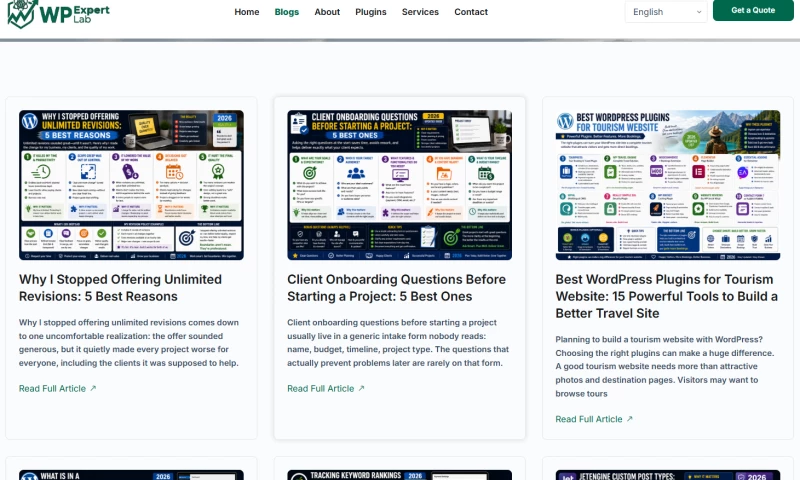Open the Services menu item
This screenshot has width=800, height=480.
click(420, 12)
